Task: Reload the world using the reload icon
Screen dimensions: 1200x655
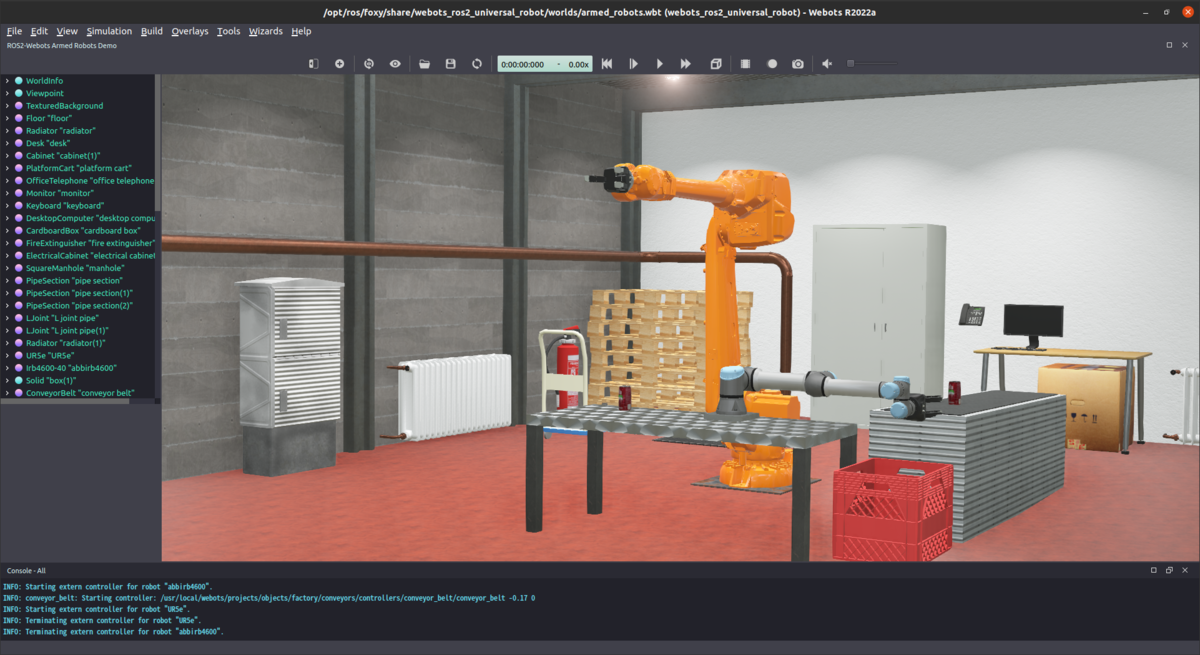Action: tap(476, 63)
